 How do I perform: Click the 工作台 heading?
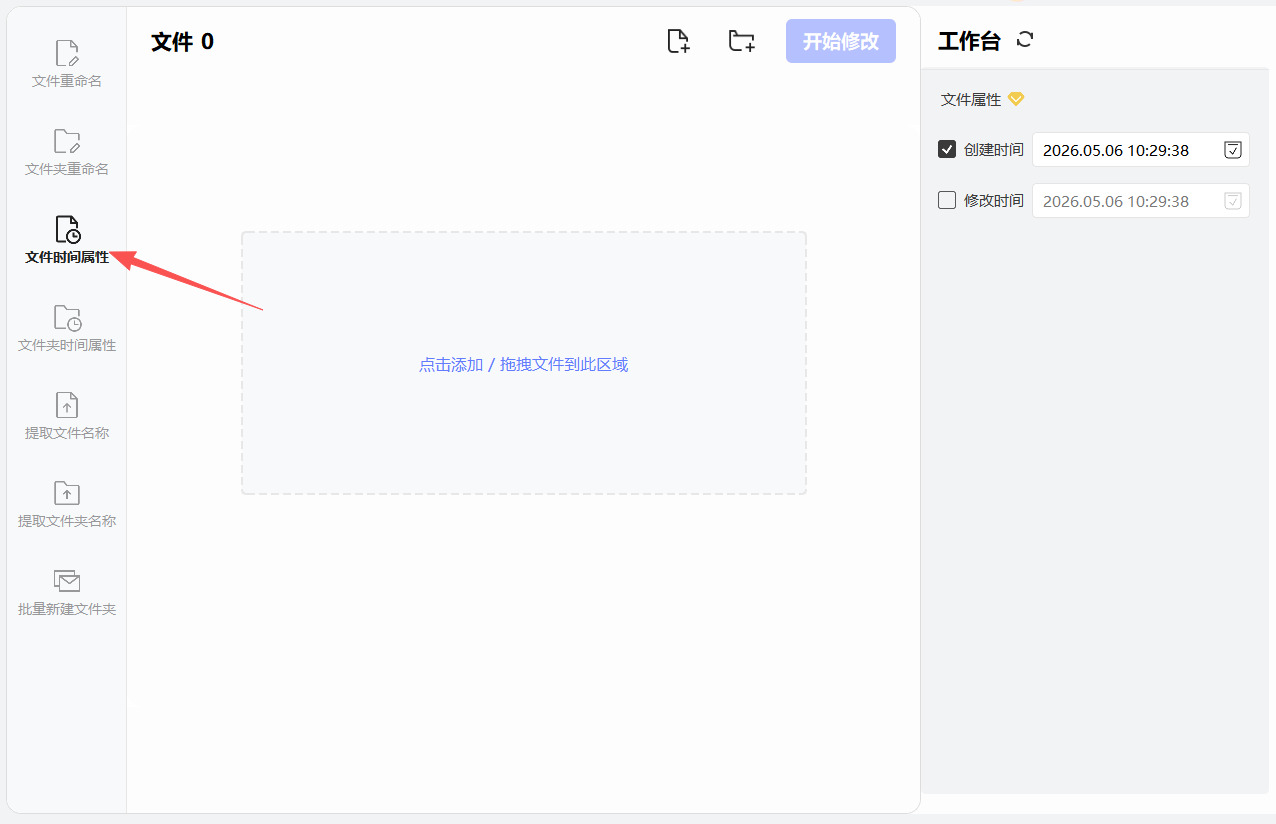(969, 41)
